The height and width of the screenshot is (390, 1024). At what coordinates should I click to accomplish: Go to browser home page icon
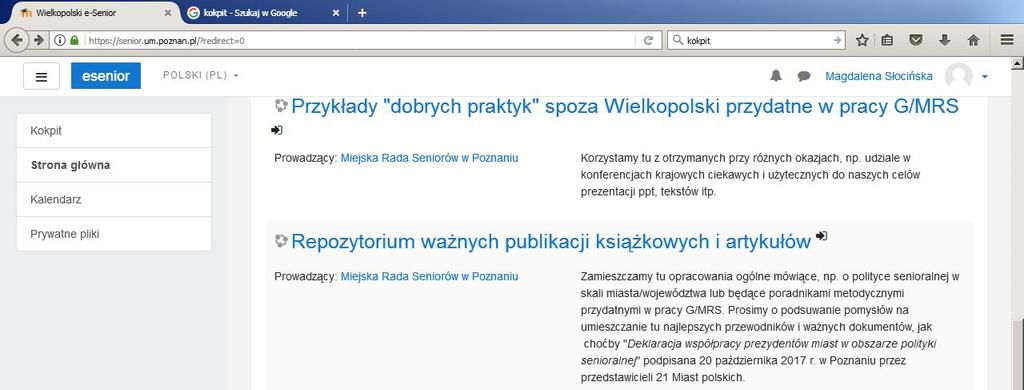pyautogui.click(x=973, y=40)
